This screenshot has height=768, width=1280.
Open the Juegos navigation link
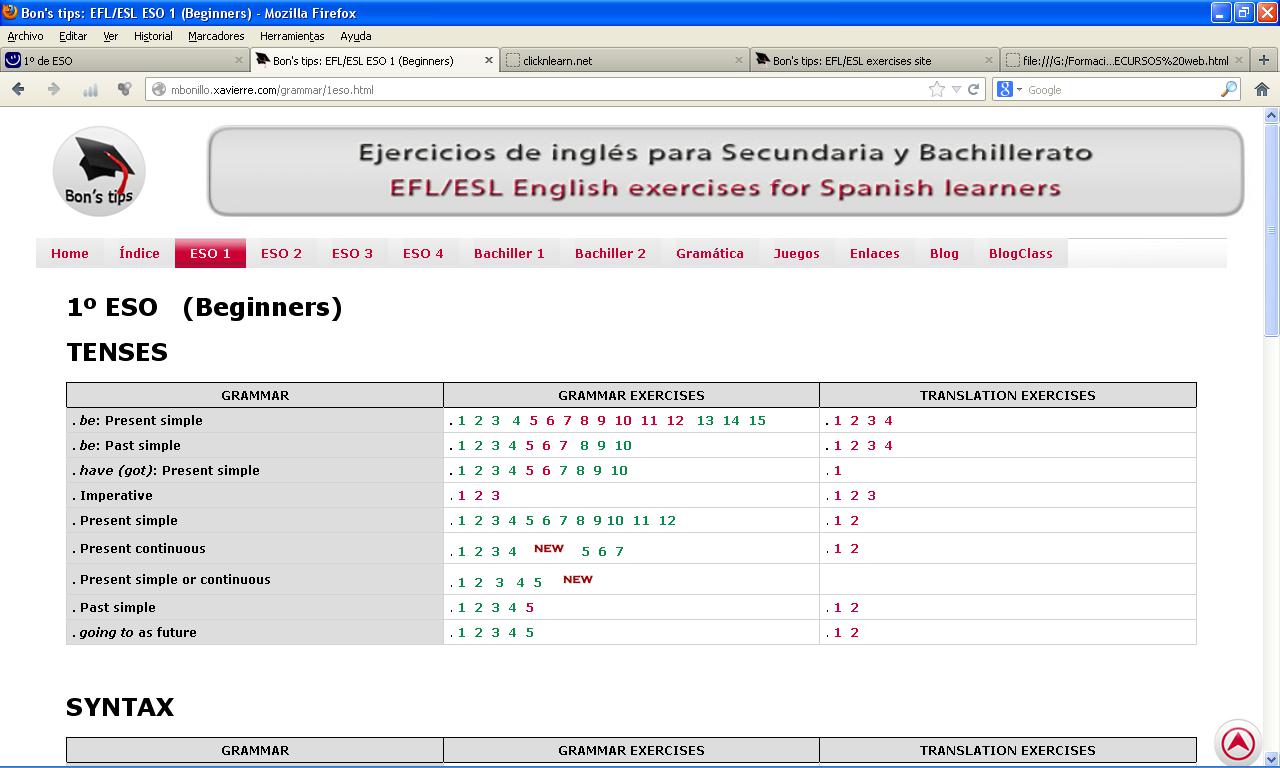point(796,253)
